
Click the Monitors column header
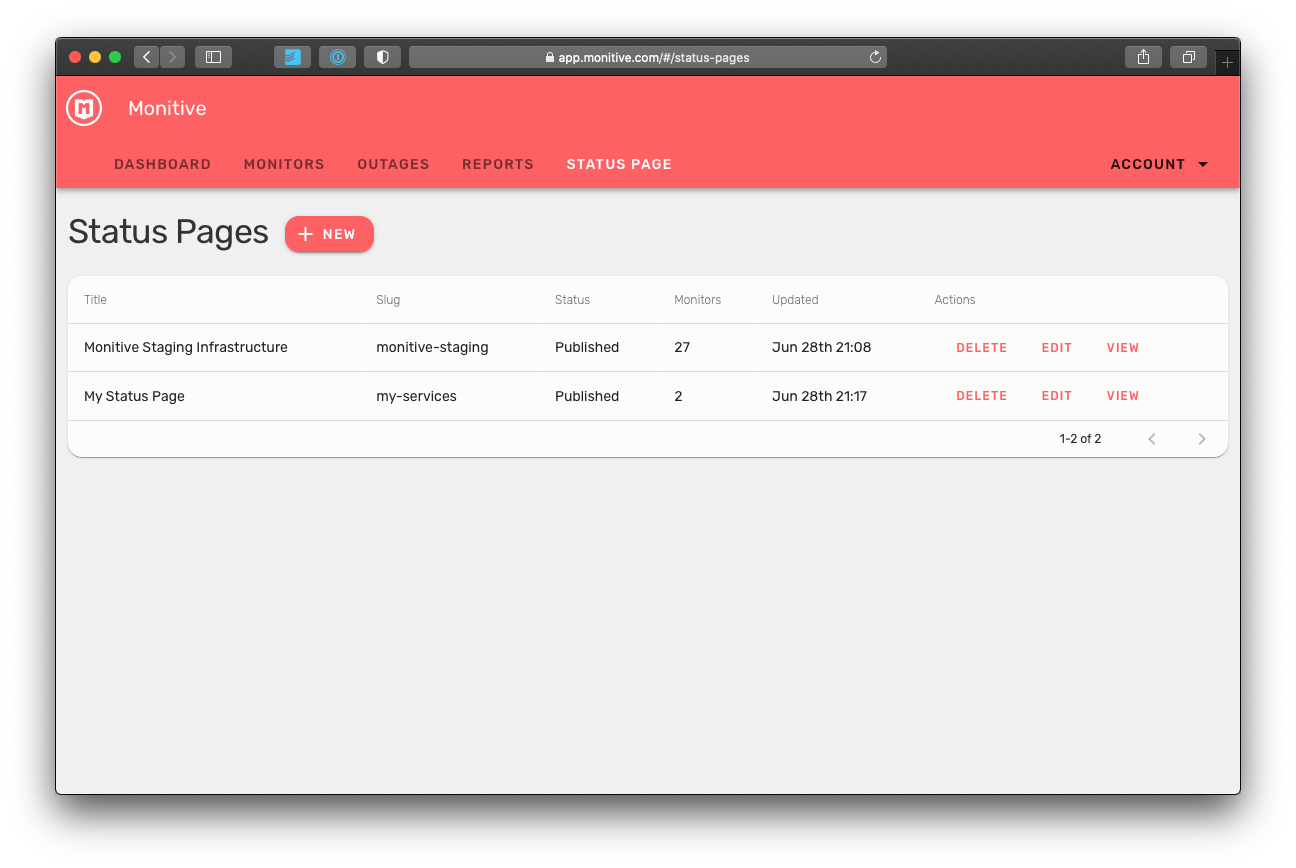click(697, 300)
